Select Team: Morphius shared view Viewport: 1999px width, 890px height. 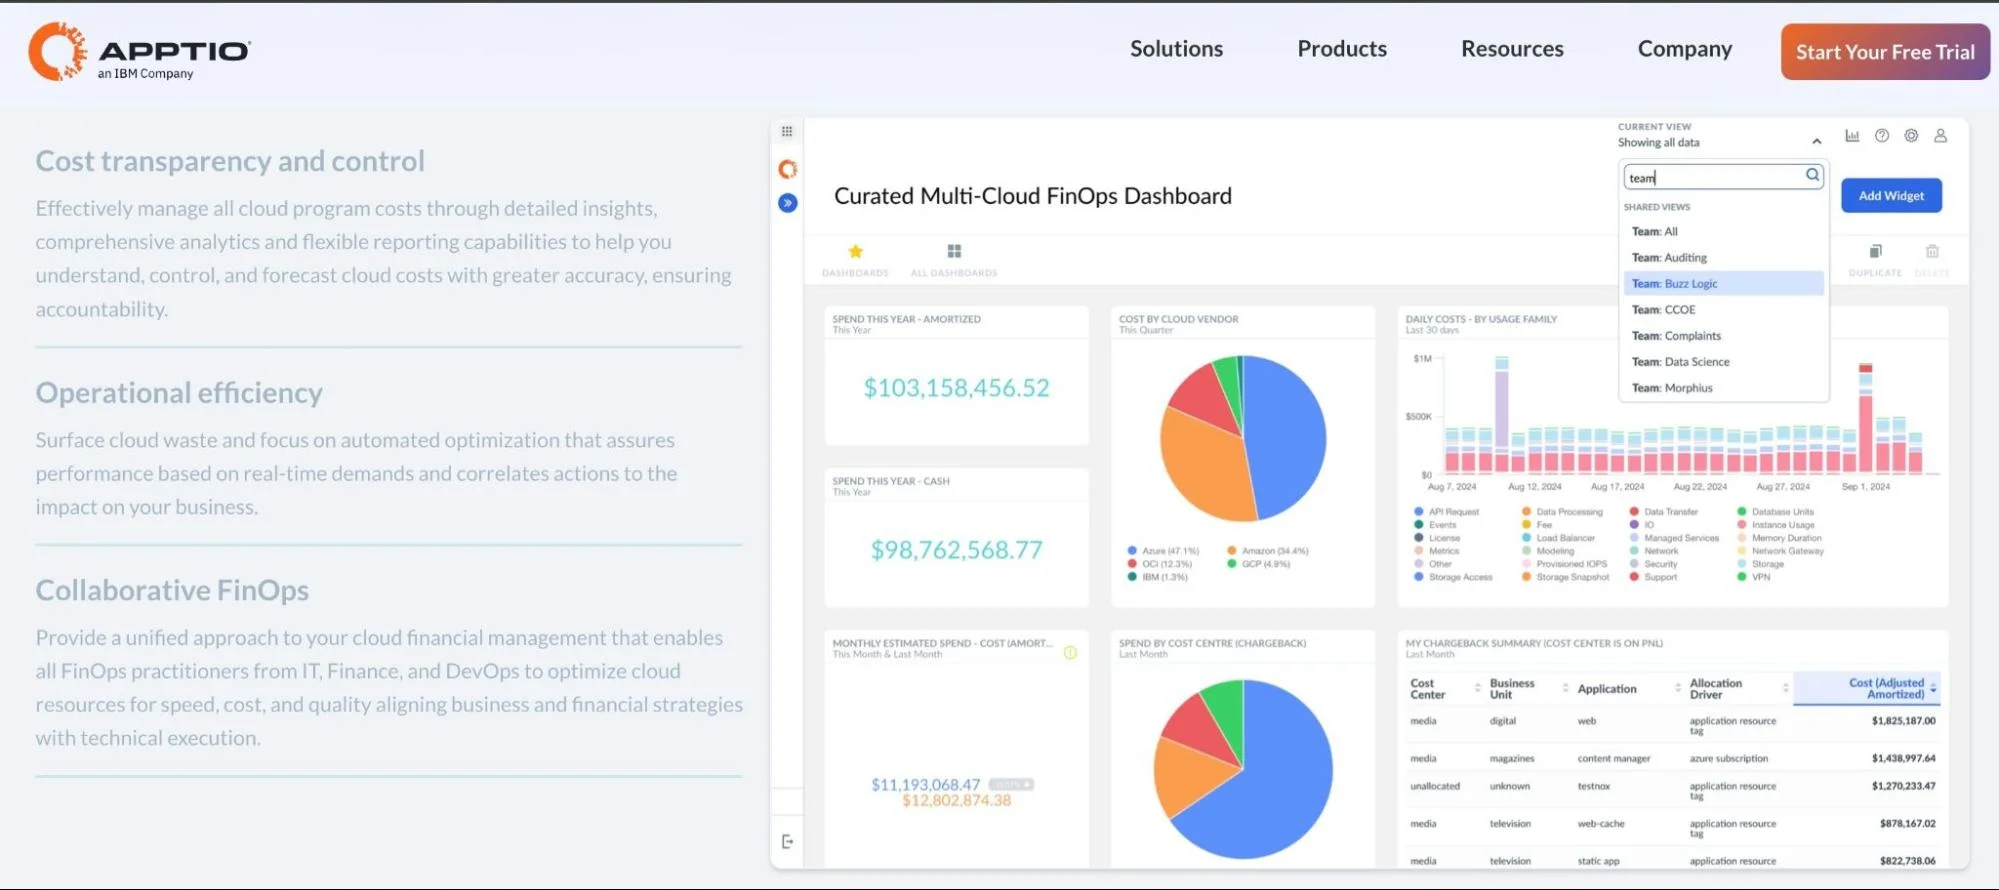(1724, 388)
